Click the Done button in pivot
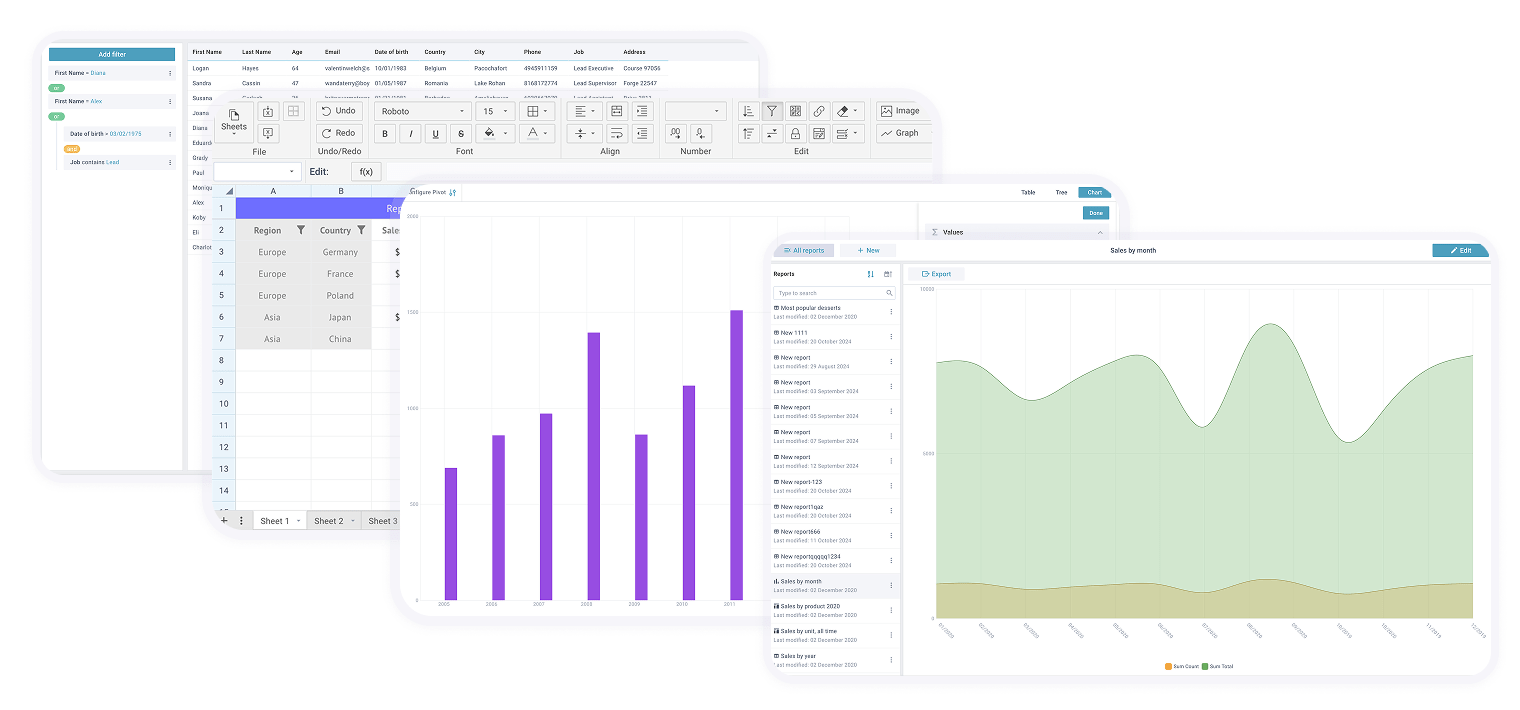The width and height of the screenshot is (1520, 710). 1096,213
